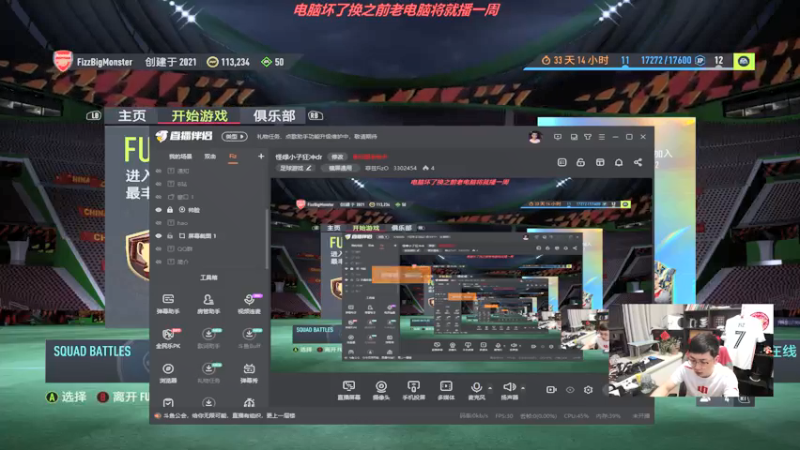Screen dimensions: 800x450
Task: Click the RB bumper icon beside 俱乐部
Action: (315, 116)
